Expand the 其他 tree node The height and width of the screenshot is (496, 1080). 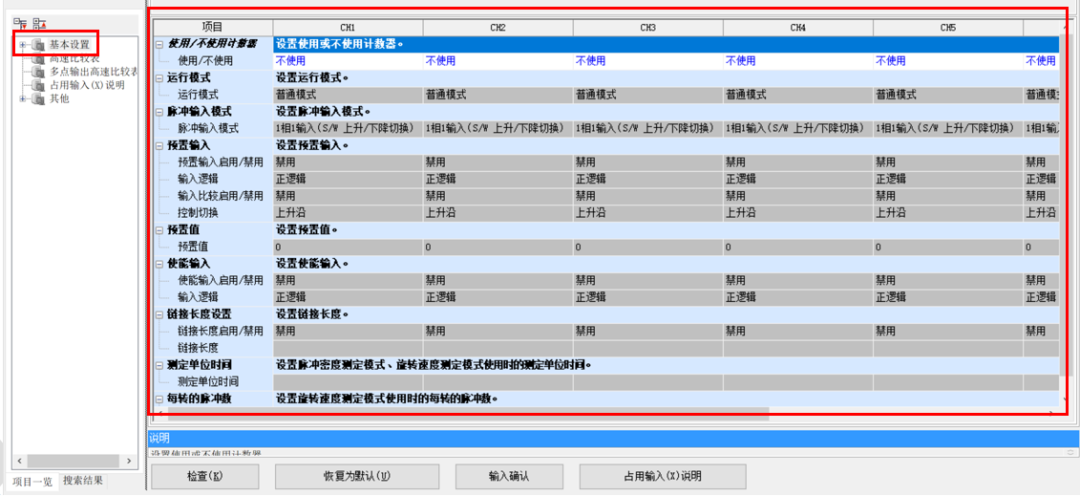click(x=22, y=98)
